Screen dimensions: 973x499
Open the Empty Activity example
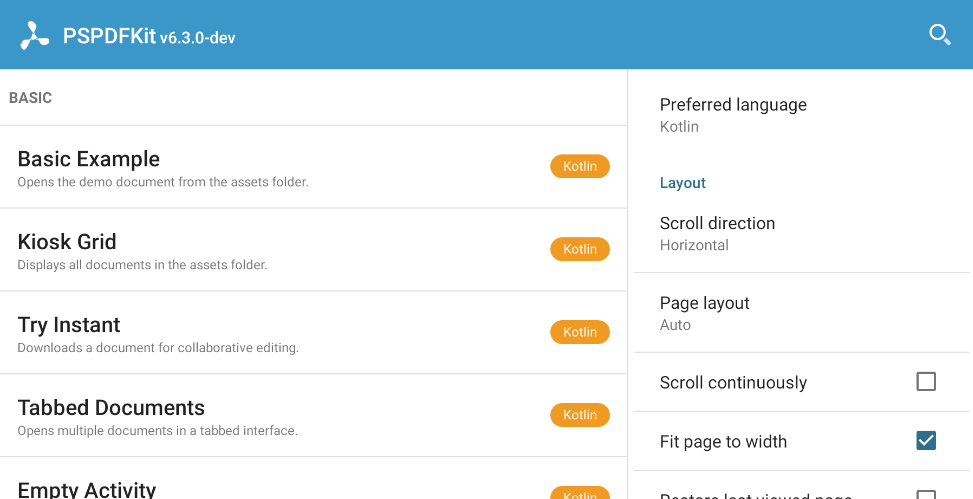[x=87, y=489]
